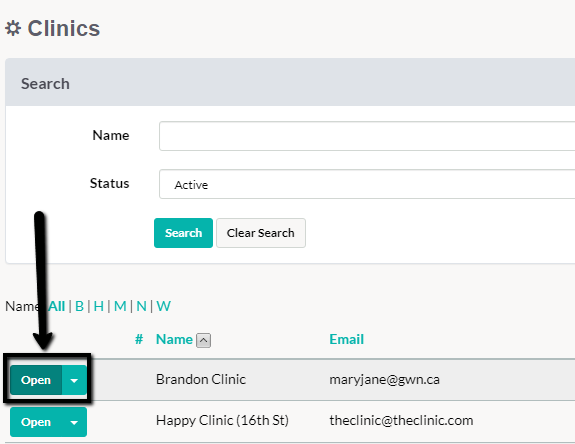The height and width of the screenshot is (444, 575).
Task: Sort by the # column header
Action: click(139, 340)
